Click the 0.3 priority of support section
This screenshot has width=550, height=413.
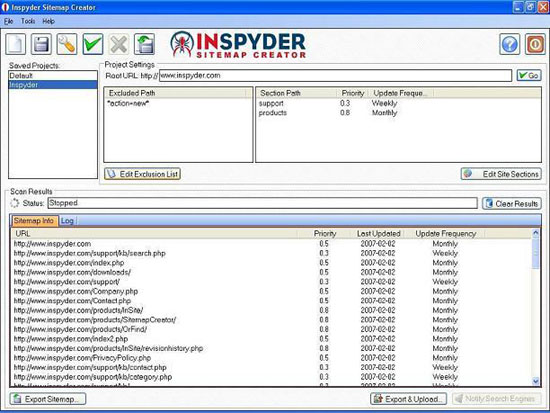[x=345, y=104]
